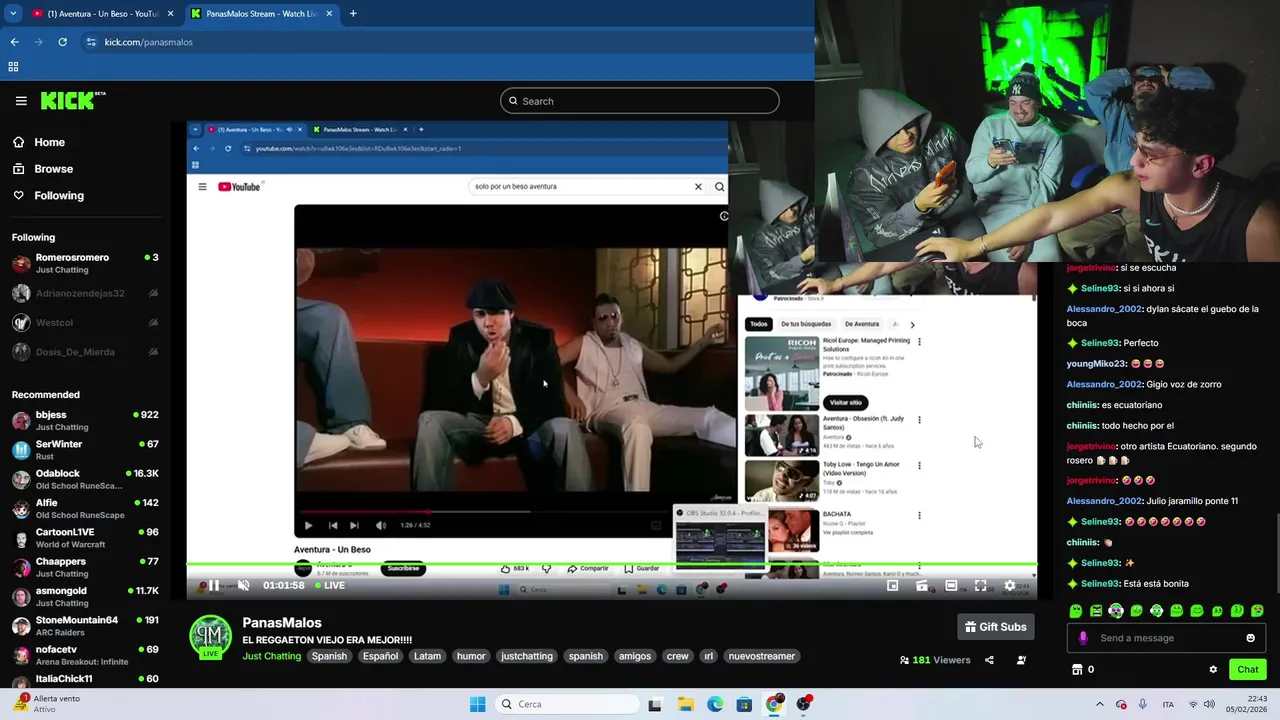Screen dimensions: 1280x720
Task: Open browser apps grid icon
Action: (x=13, y=67)
